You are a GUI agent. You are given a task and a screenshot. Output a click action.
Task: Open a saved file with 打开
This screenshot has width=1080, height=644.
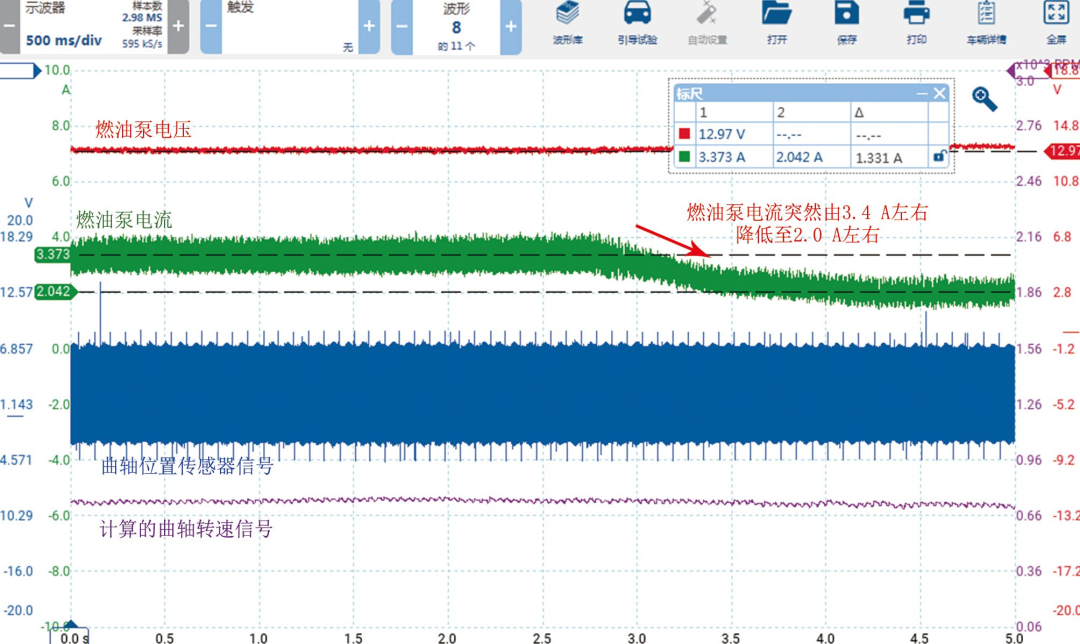778,25
